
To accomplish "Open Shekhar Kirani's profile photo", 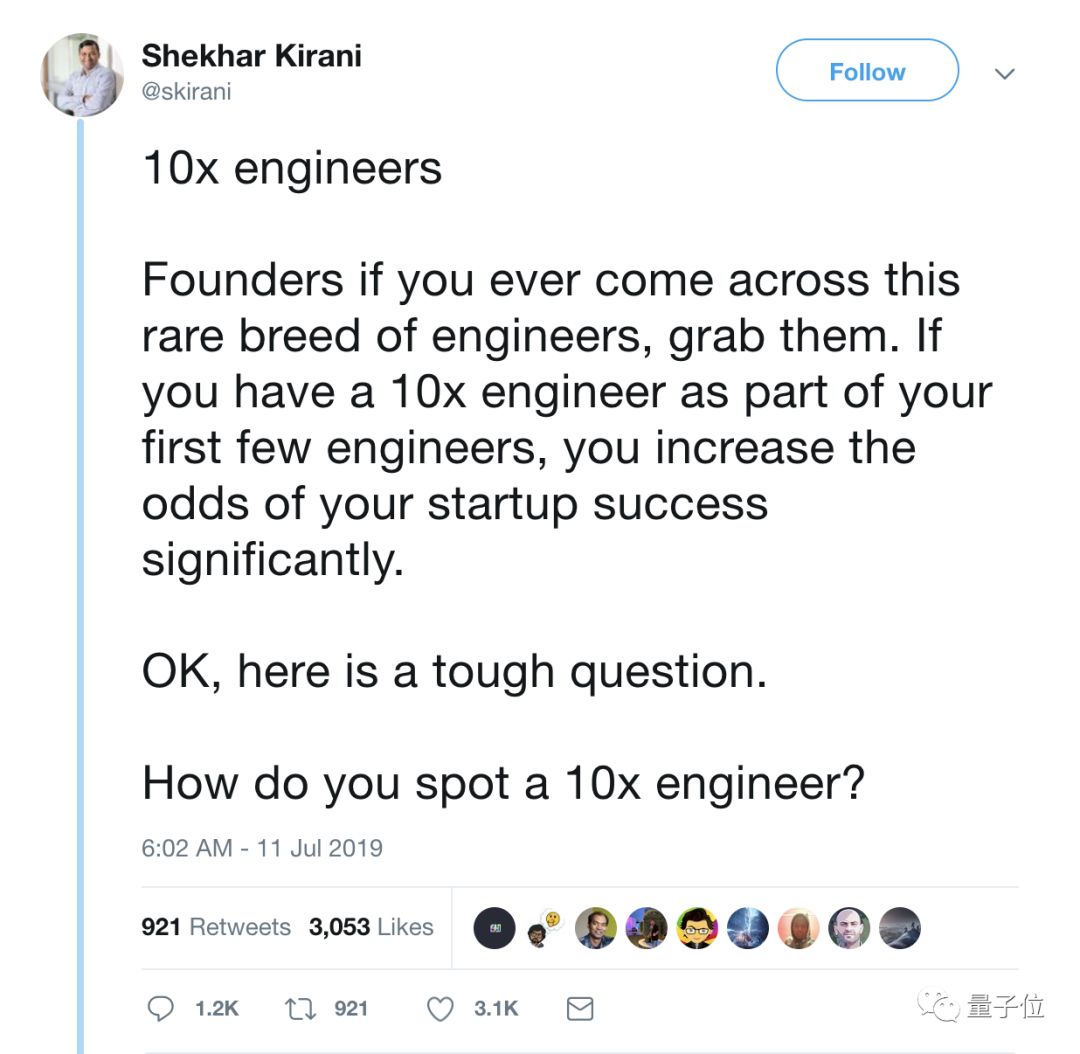I will tap(82, 74).
